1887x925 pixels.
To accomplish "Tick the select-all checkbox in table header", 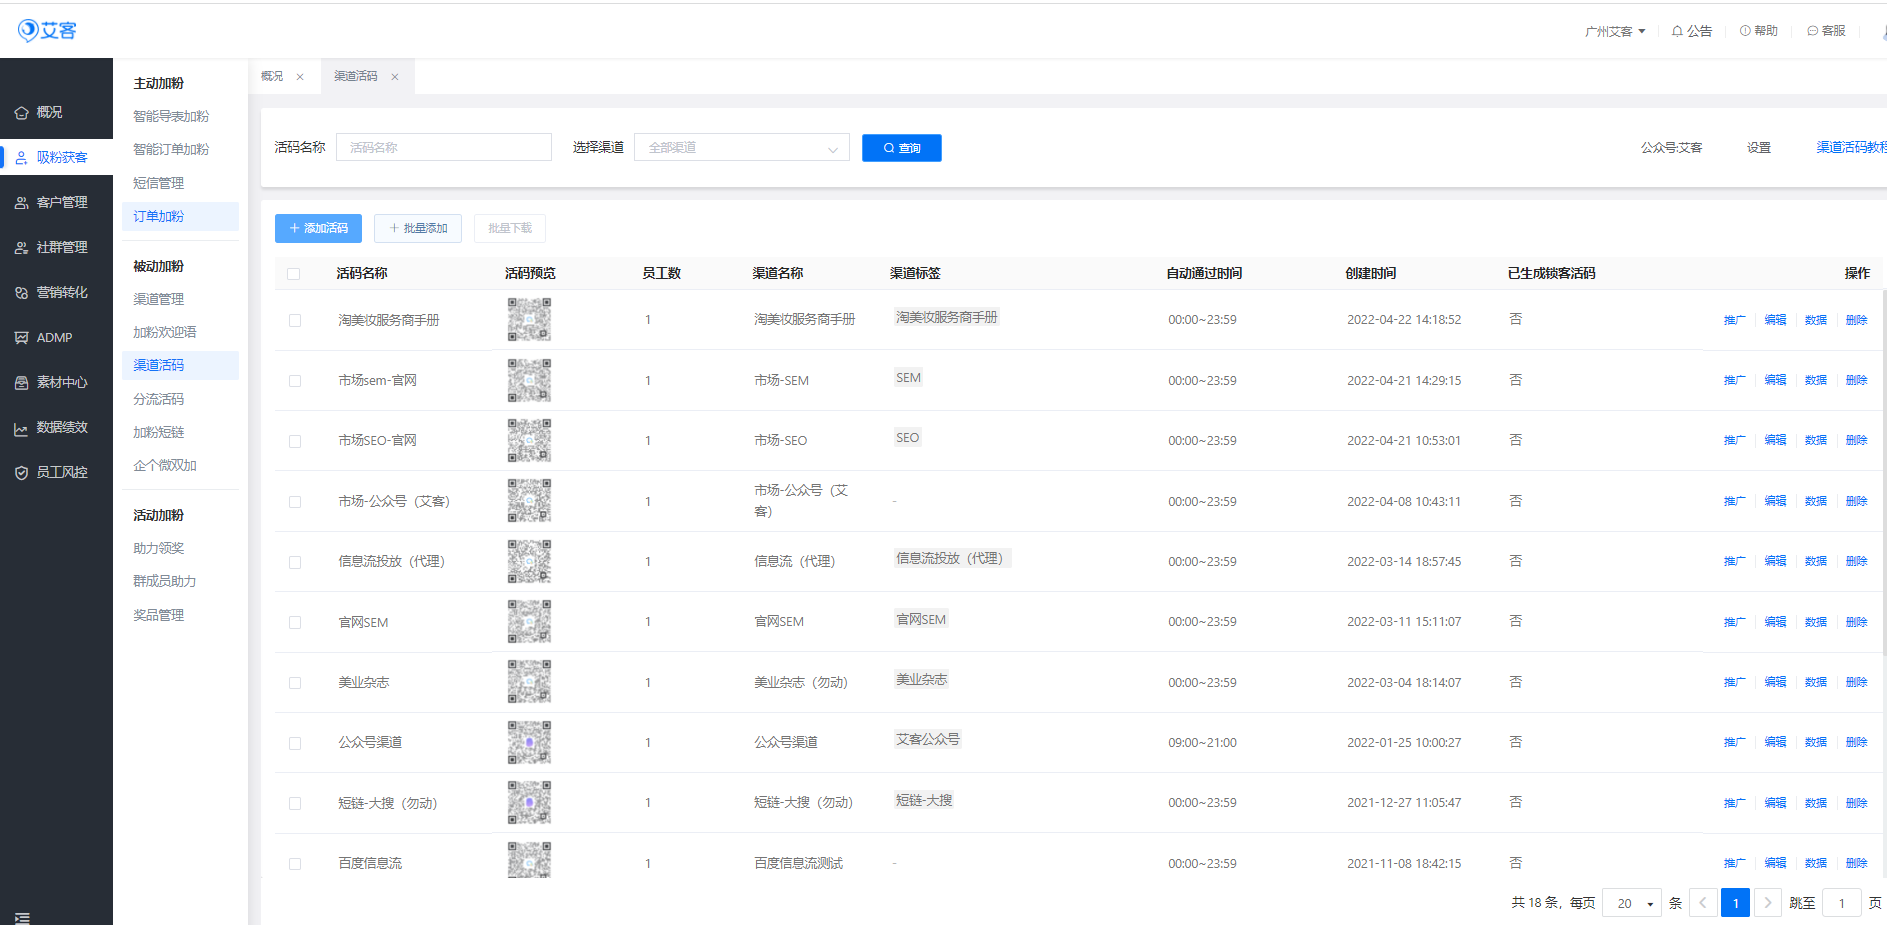I will pyautogui.click(x=294, y=274).
